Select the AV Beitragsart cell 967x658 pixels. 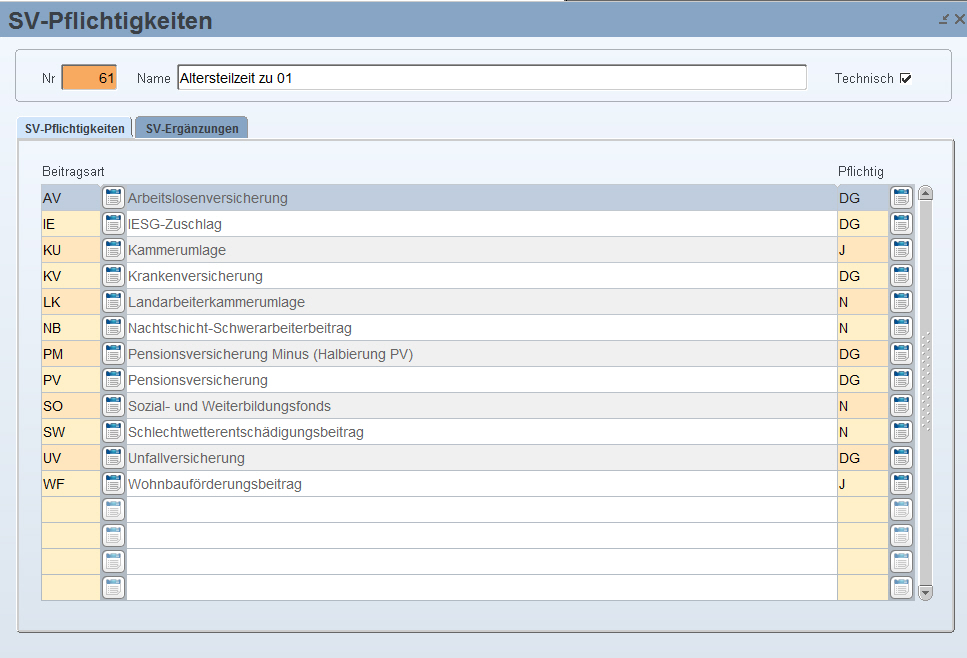pos(71,198)
